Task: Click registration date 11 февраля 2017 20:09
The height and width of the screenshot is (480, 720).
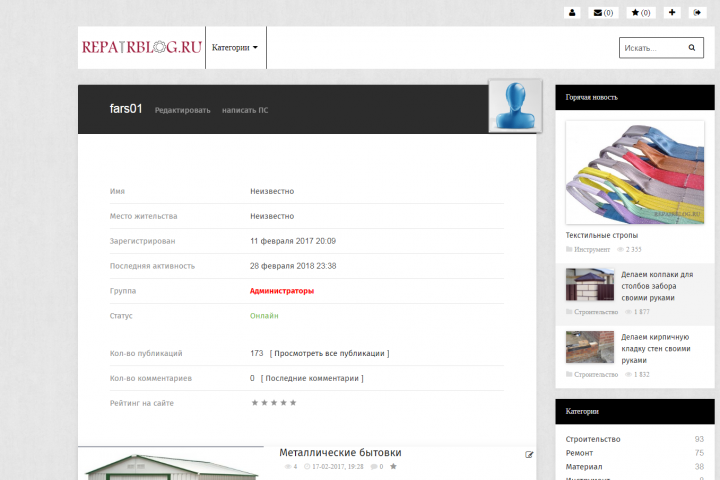Action: (293, 241)
